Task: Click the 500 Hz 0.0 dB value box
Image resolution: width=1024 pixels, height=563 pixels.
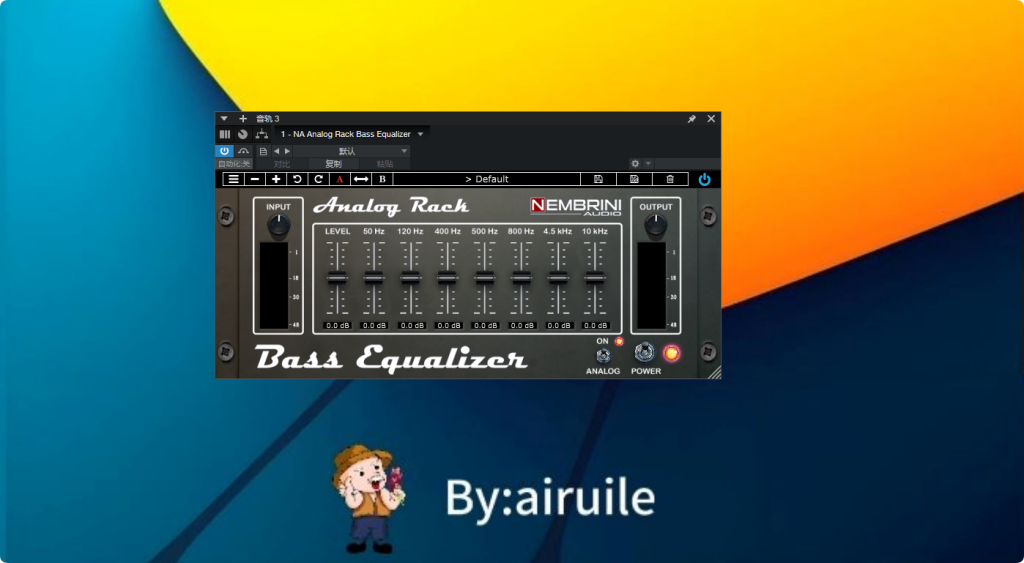Action: pyautogui.click(x=486, y=325)
